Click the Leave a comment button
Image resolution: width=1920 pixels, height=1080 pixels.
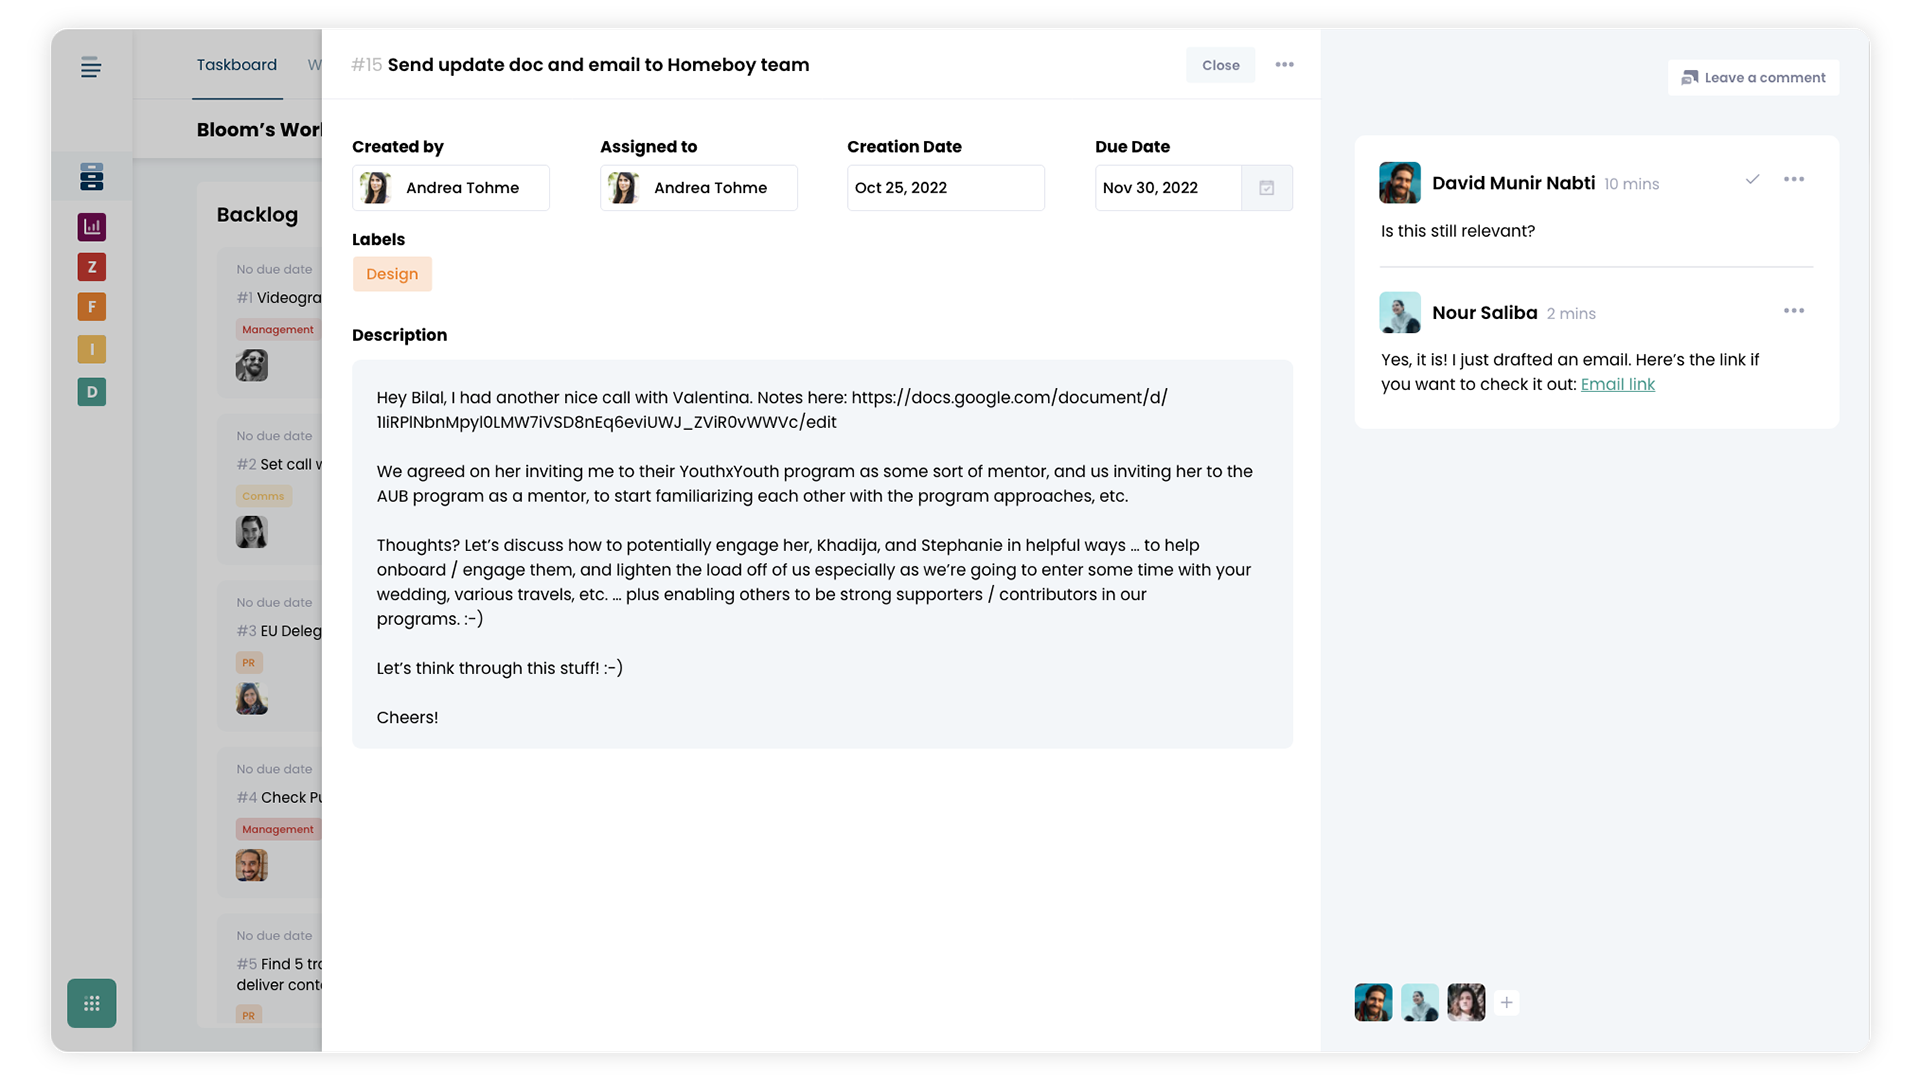pos(1753,78)
